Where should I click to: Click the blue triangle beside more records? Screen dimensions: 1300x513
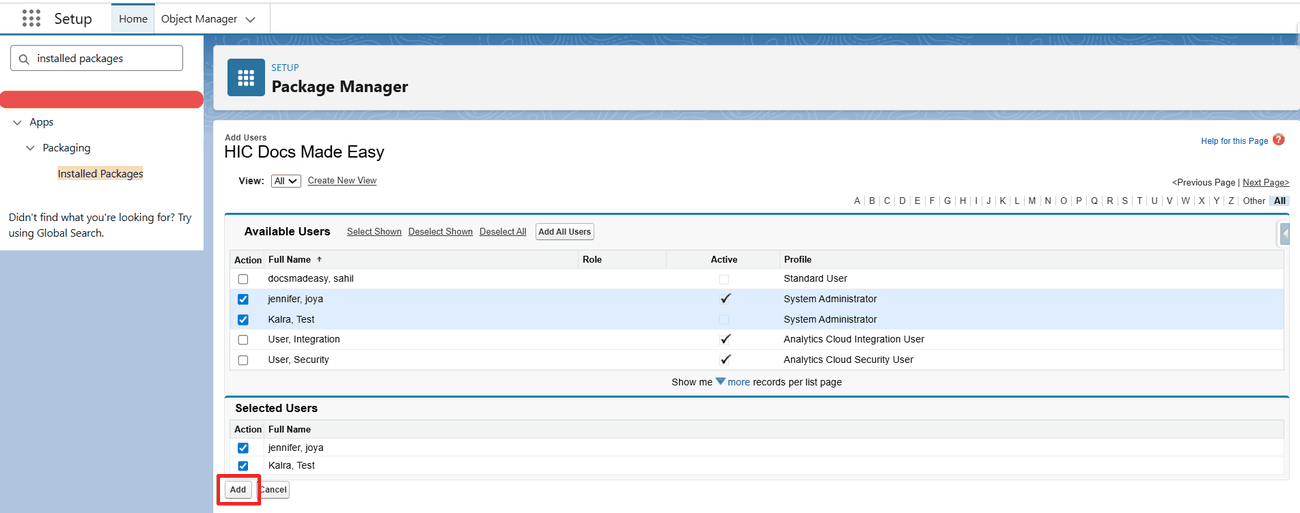[x=720, y=382]
